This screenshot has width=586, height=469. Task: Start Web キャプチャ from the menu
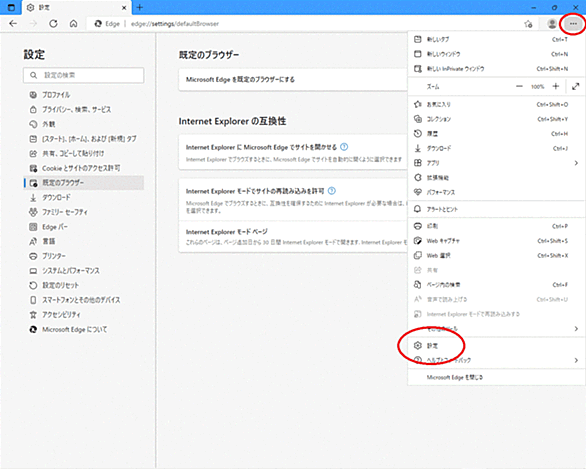(x=496, y=241)
